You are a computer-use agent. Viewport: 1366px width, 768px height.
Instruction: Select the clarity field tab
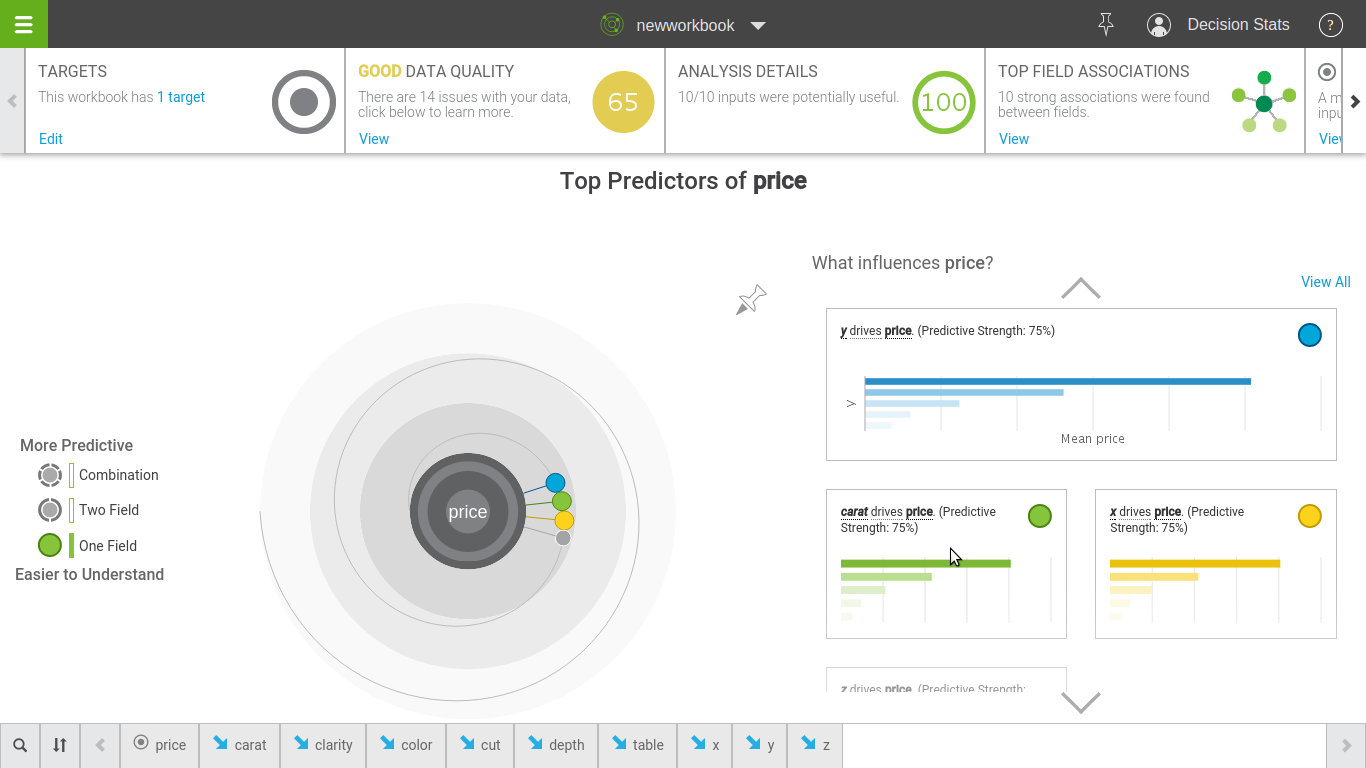tap(322, 745)
